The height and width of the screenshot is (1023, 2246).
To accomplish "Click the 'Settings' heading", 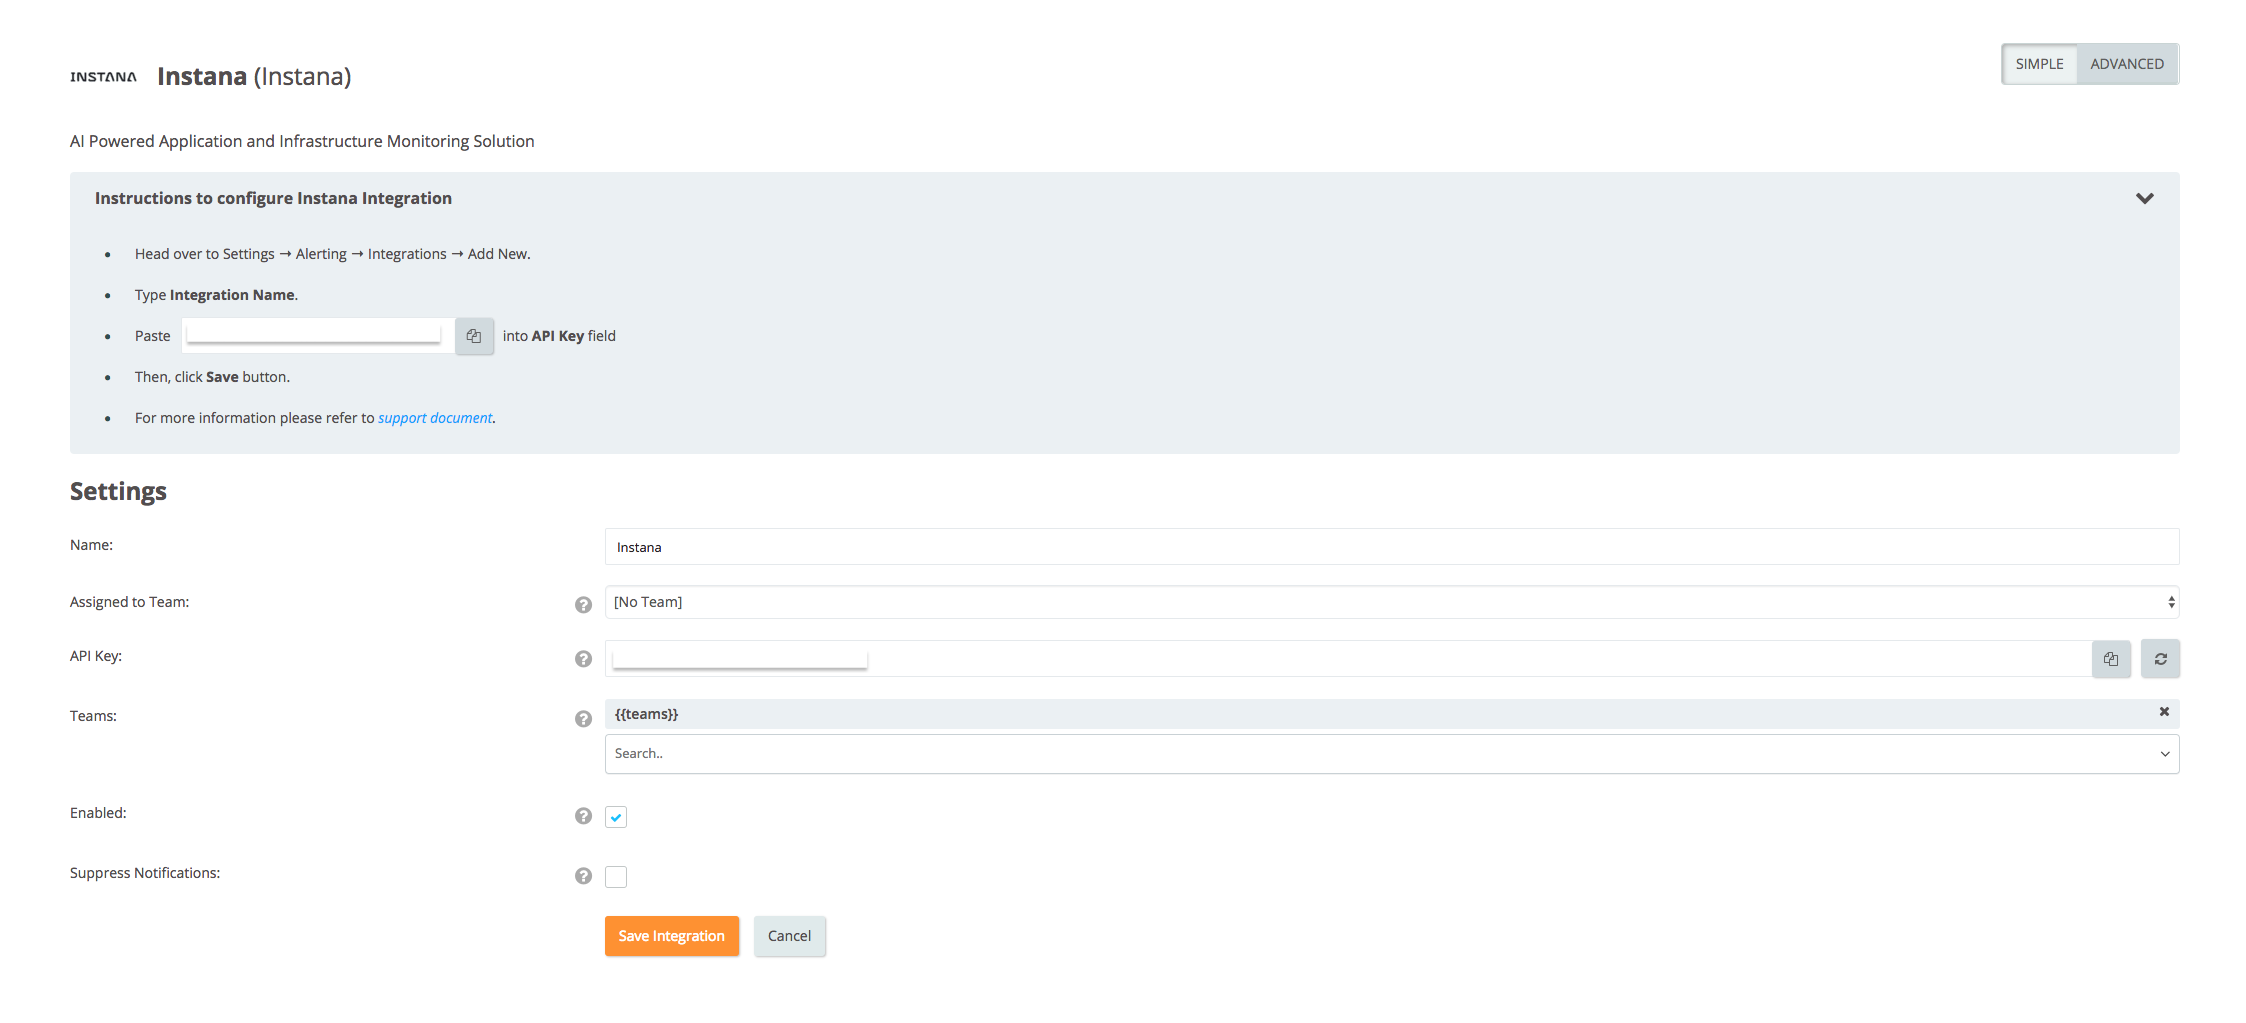I will tap(118, 491).
